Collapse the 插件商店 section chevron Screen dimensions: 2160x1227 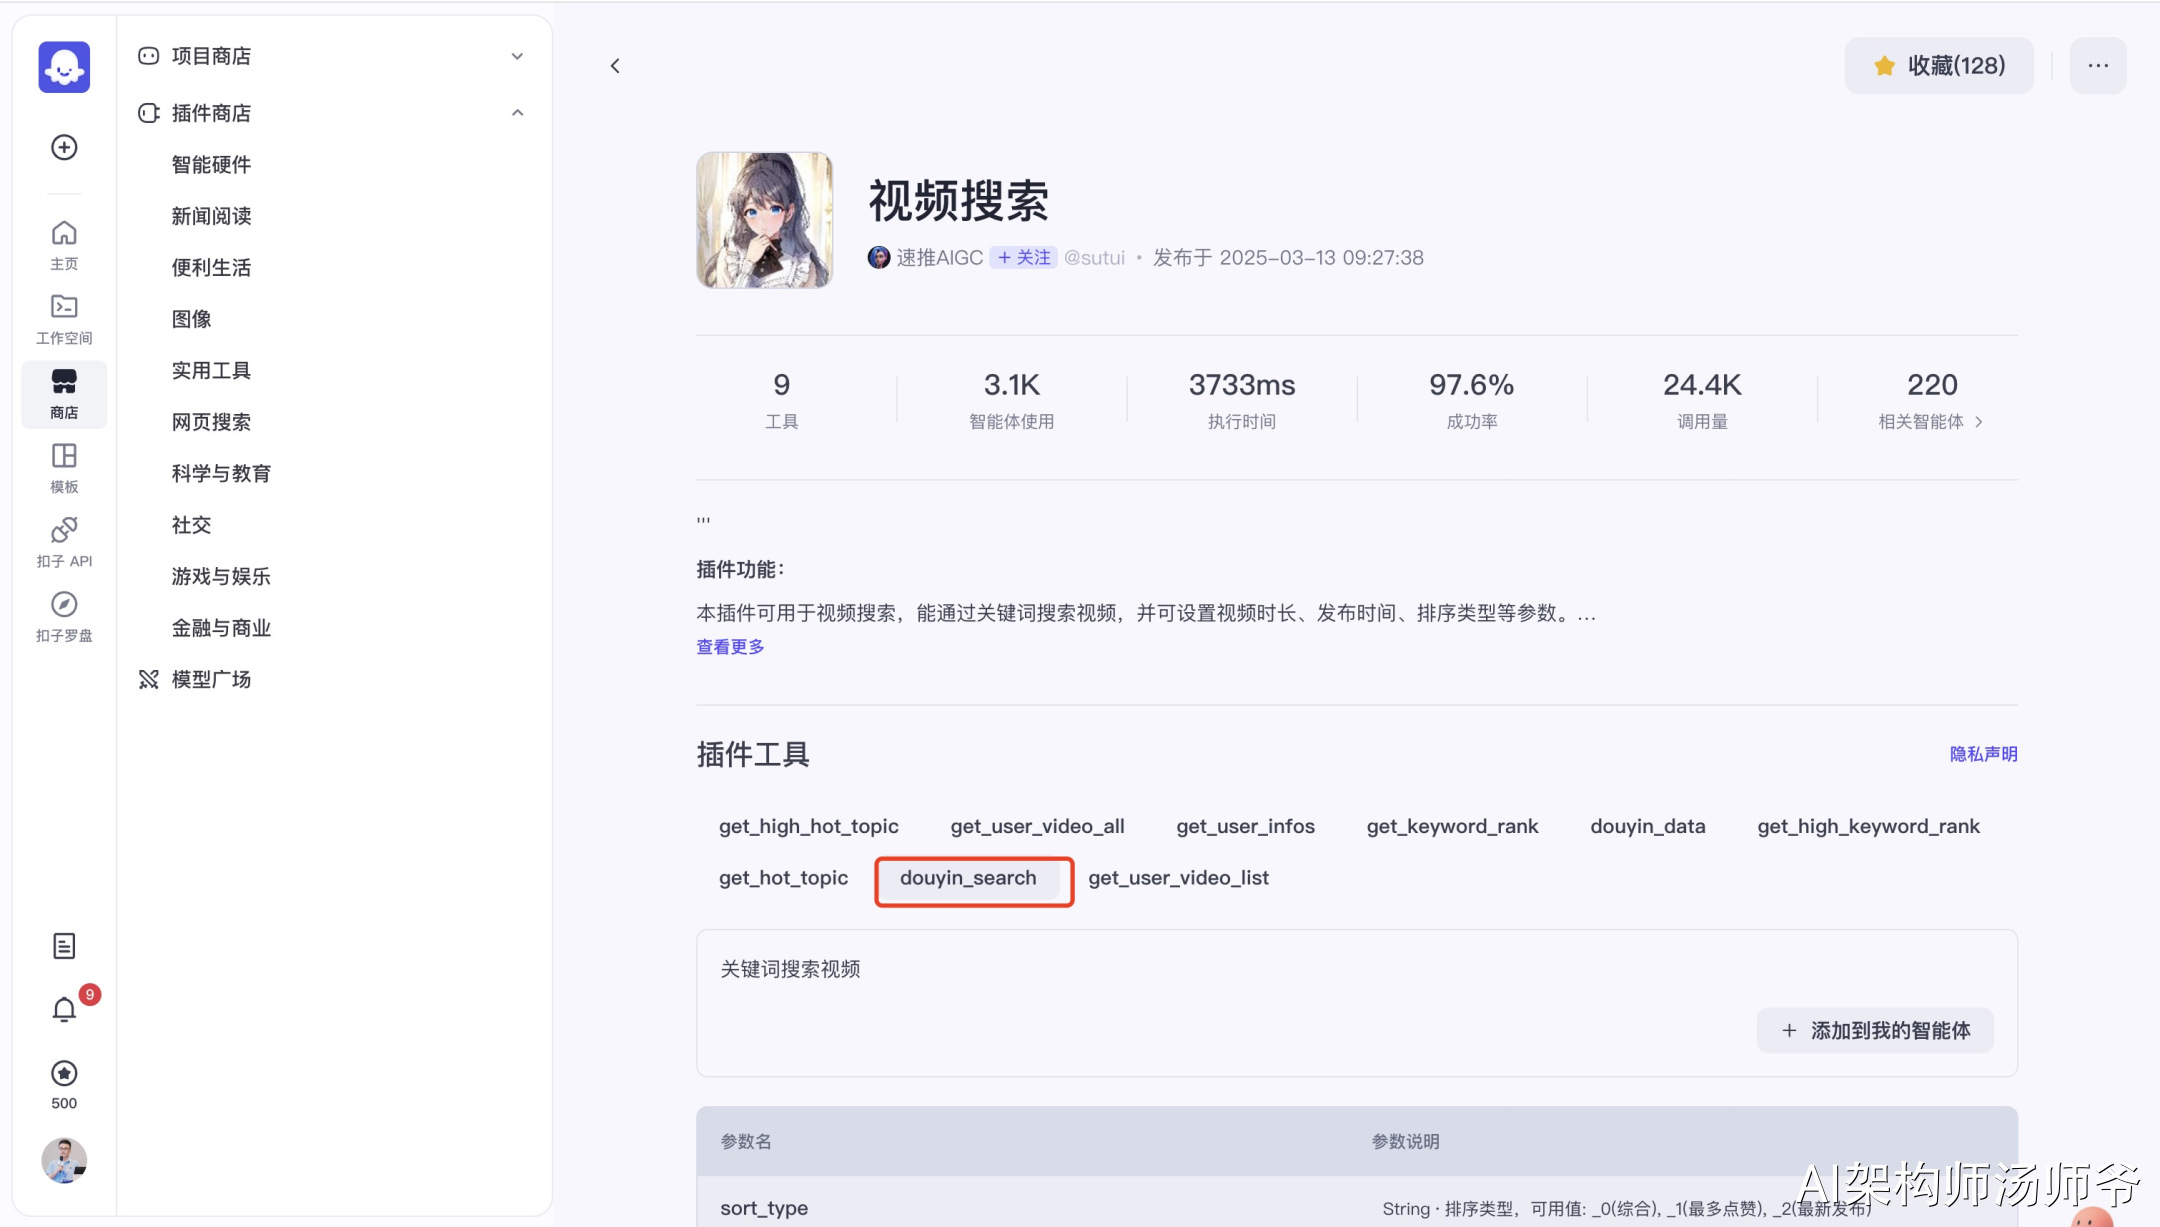click(x=517, y=112)
